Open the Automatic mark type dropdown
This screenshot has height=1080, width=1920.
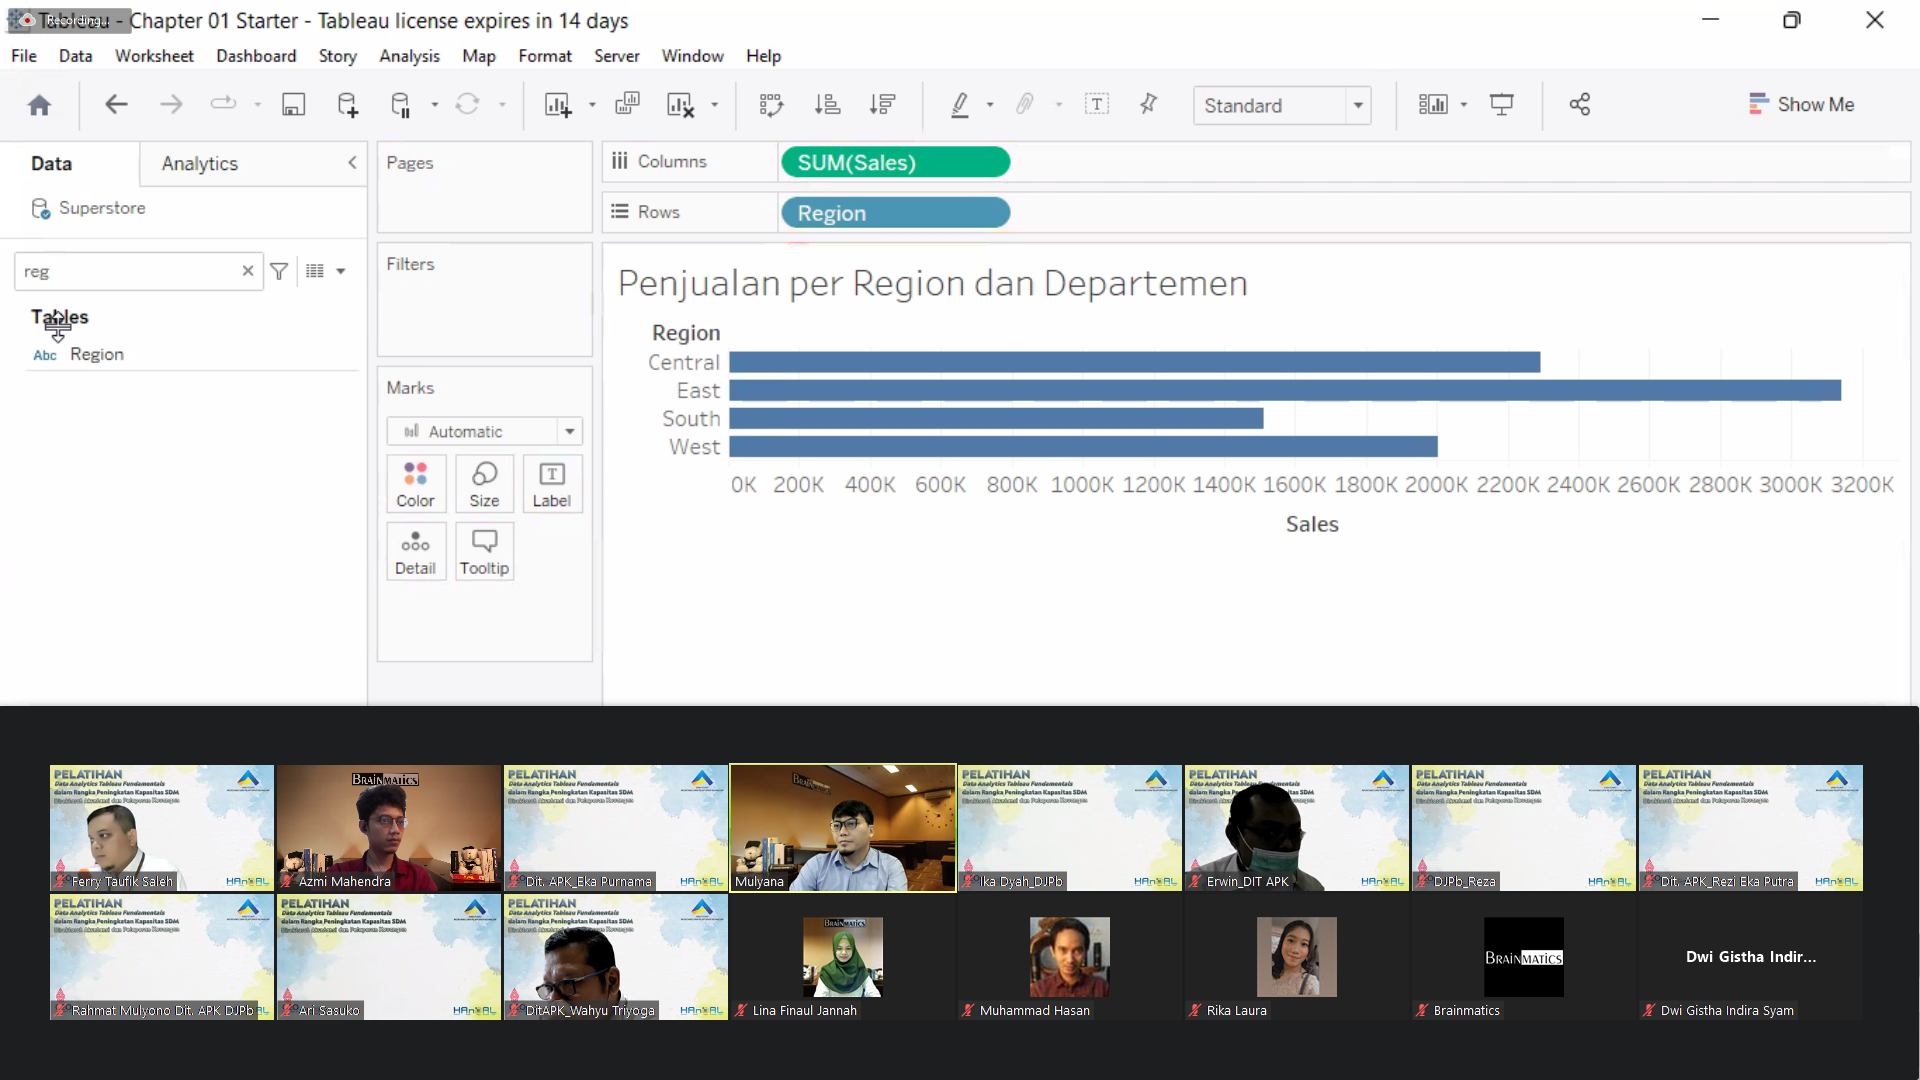pos(569,431)
